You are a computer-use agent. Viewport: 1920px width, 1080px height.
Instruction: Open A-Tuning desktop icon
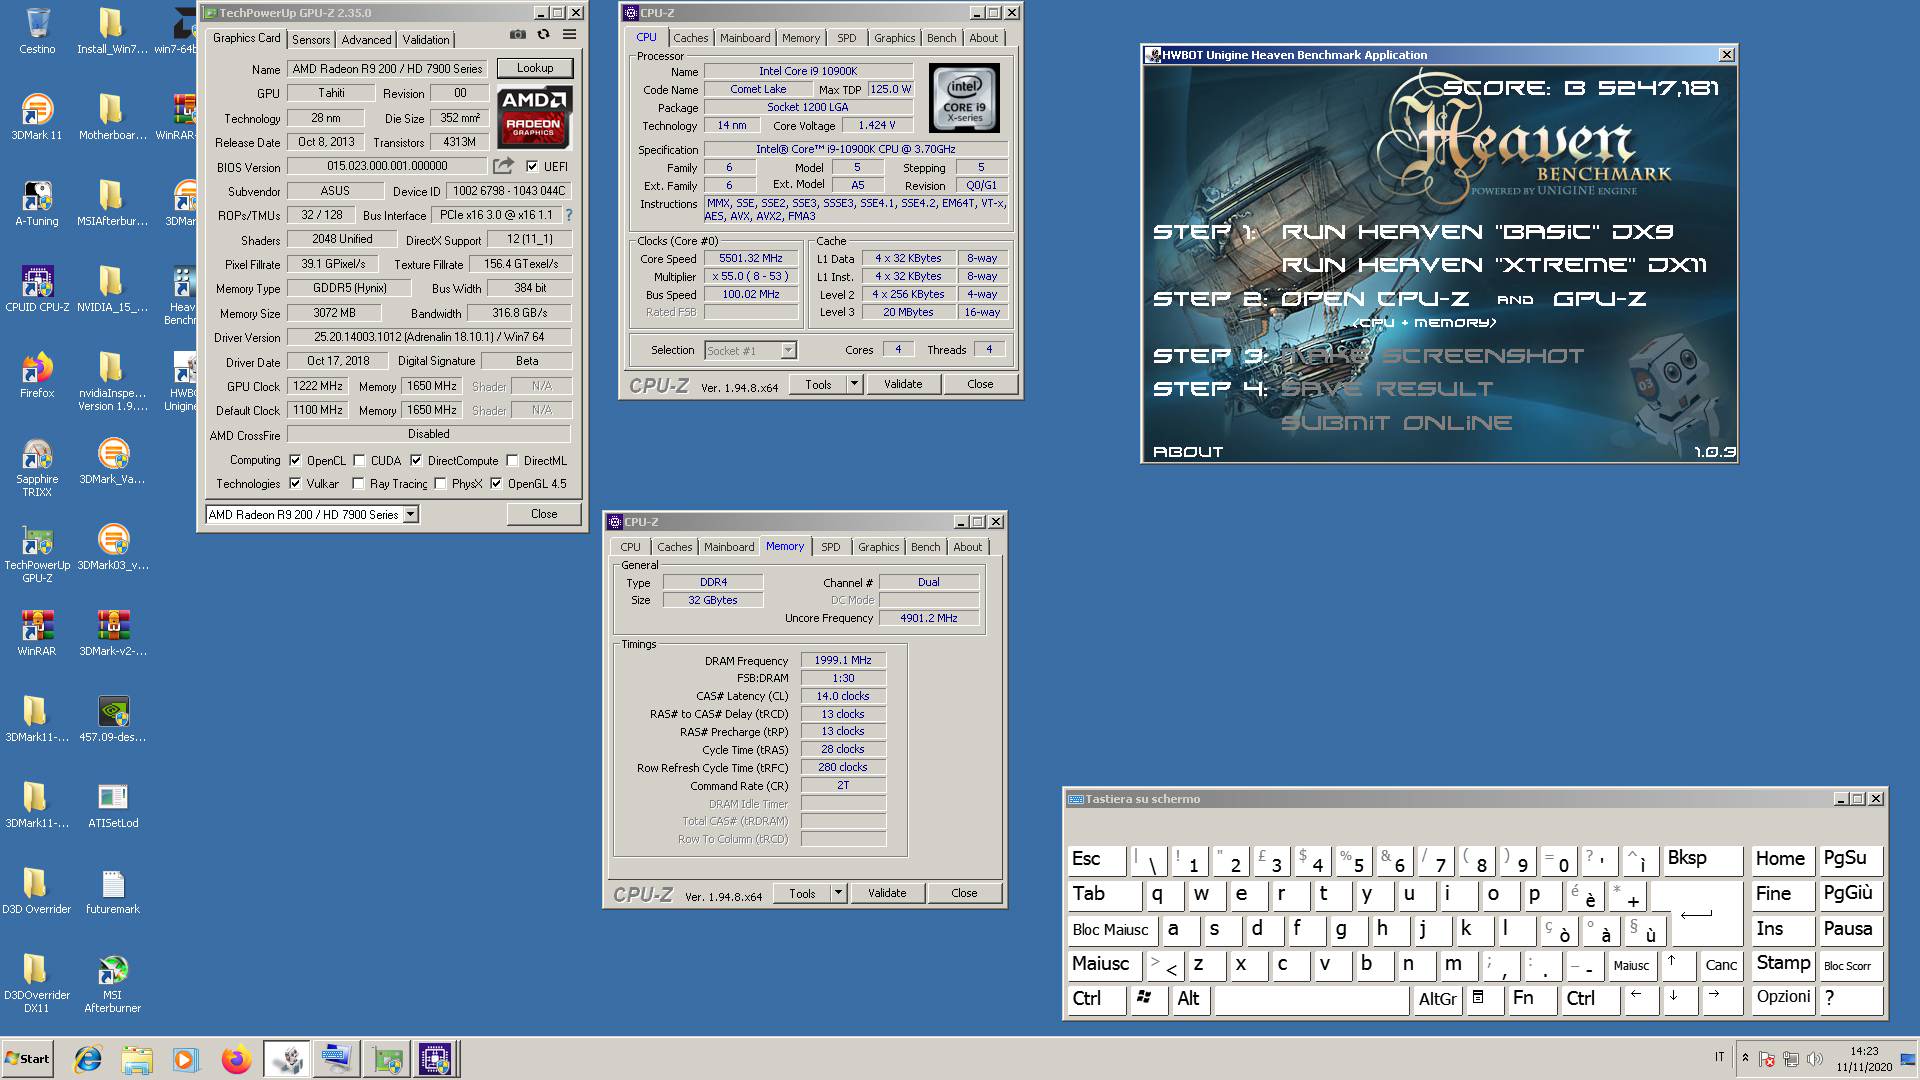tap(37, 203)
